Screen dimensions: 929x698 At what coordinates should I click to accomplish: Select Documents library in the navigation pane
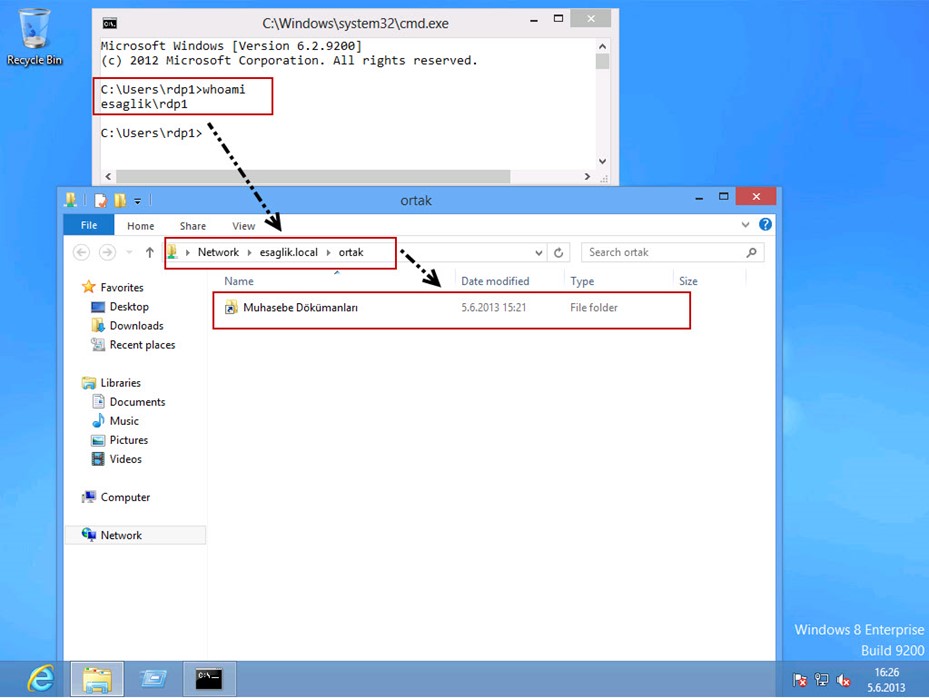pos(137,402)
